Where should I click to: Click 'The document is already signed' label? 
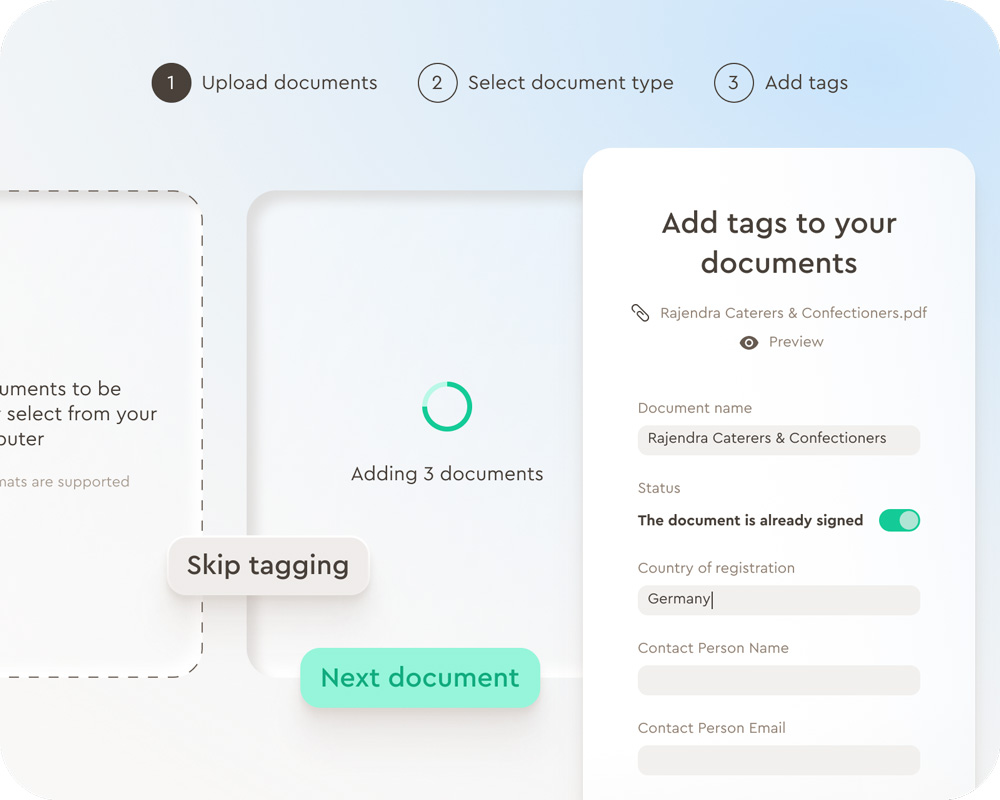(x=750, y=520)
